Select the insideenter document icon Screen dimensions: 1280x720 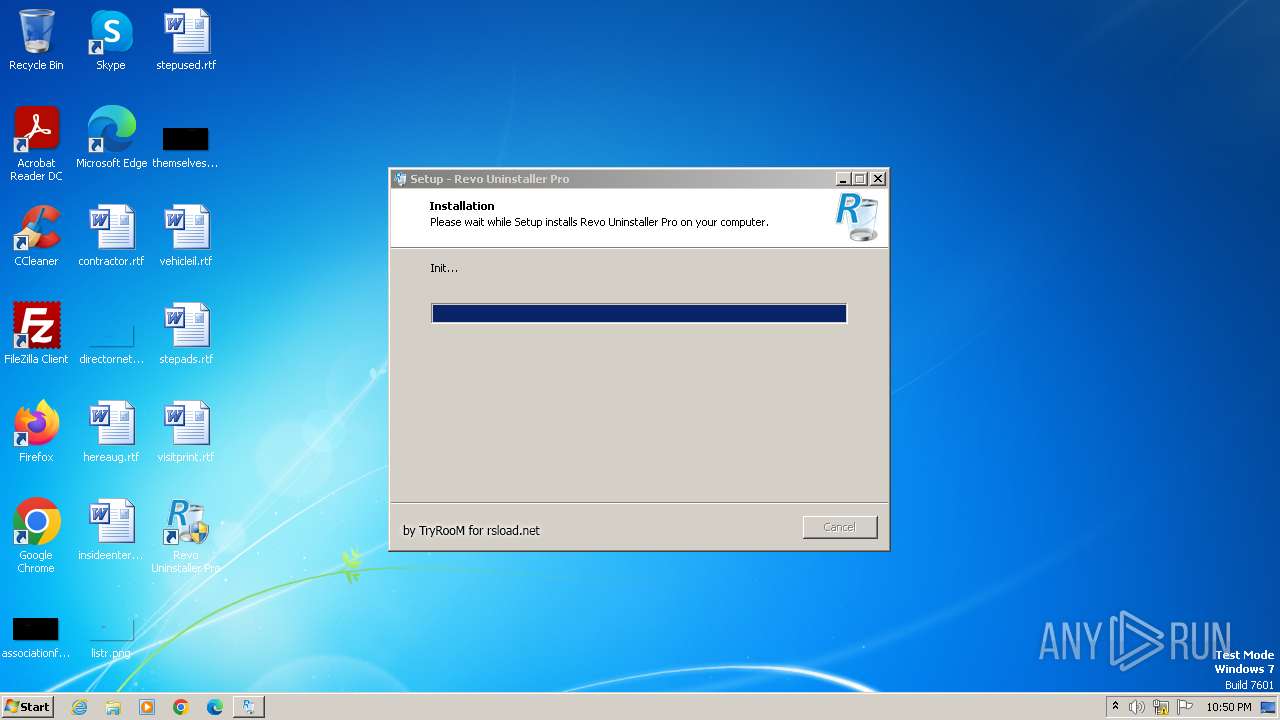point(111,530)
